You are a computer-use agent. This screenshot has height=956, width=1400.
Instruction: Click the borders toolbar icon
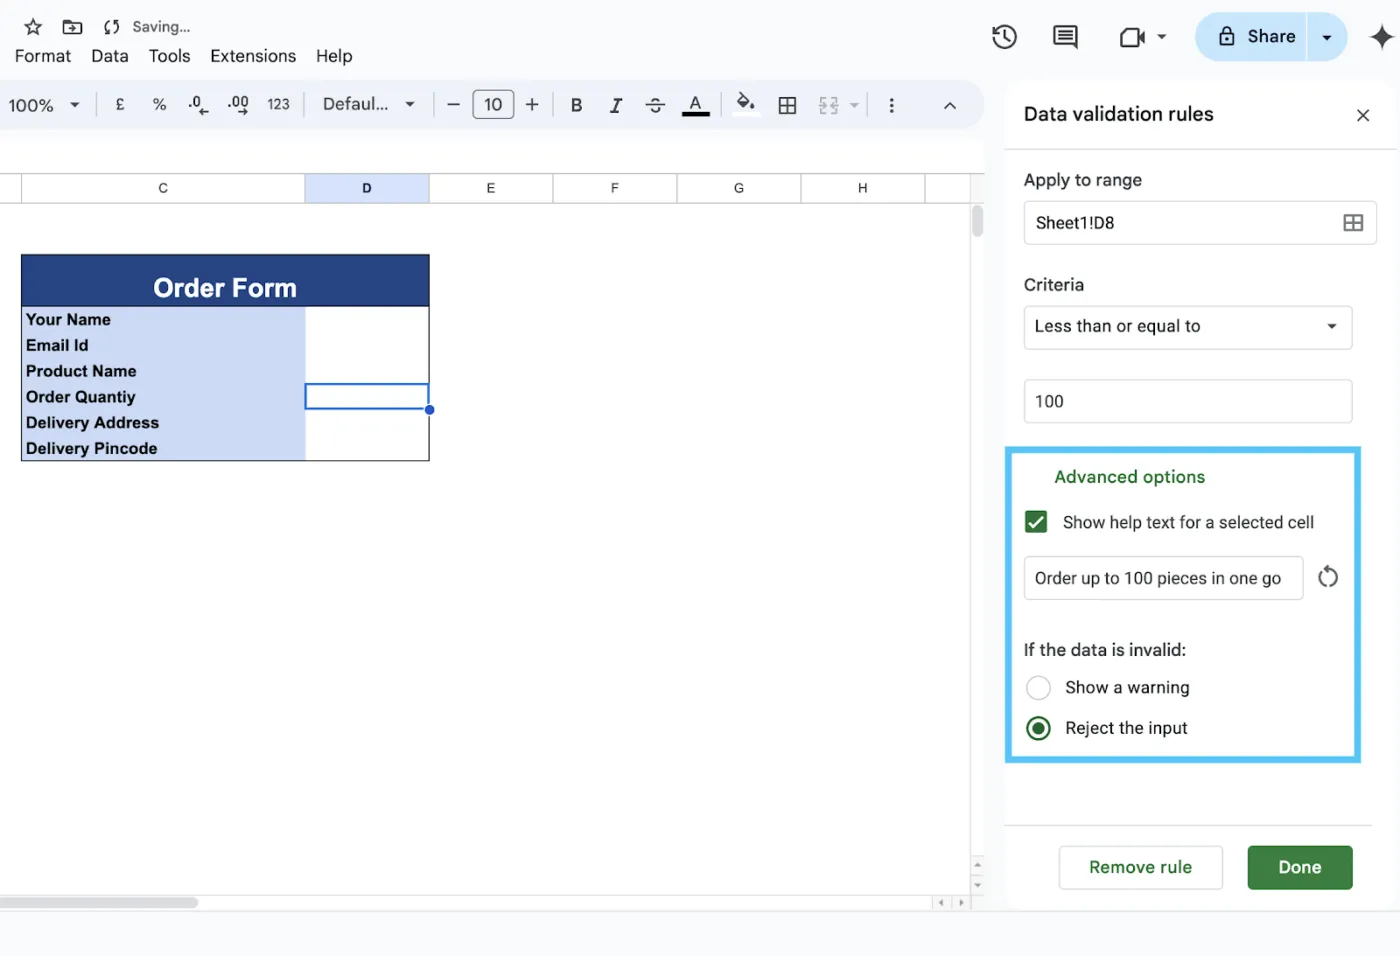pos(787,105)
